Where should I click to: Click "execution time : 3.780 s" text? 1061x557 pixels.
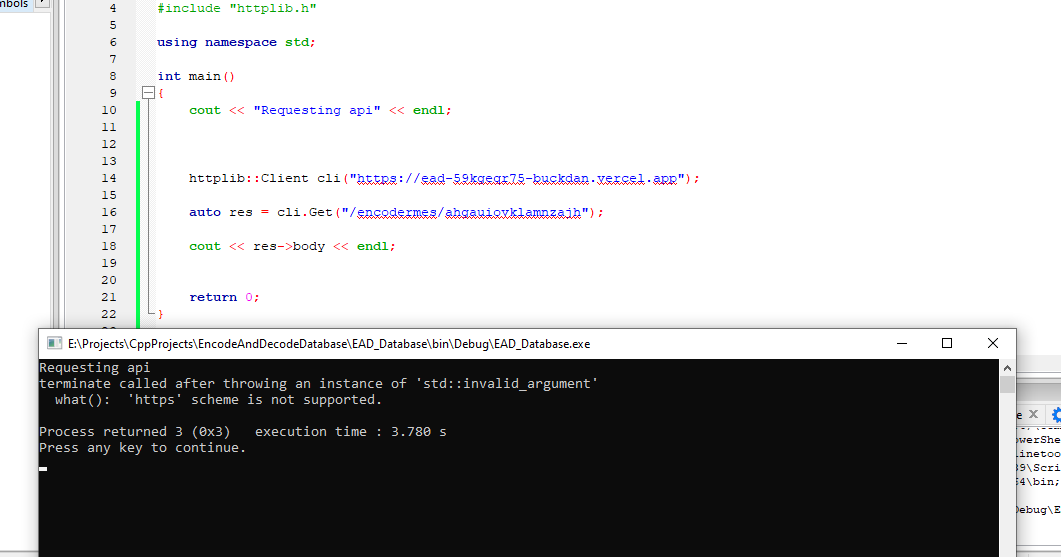pyautogui.click(x=351, y=431)
